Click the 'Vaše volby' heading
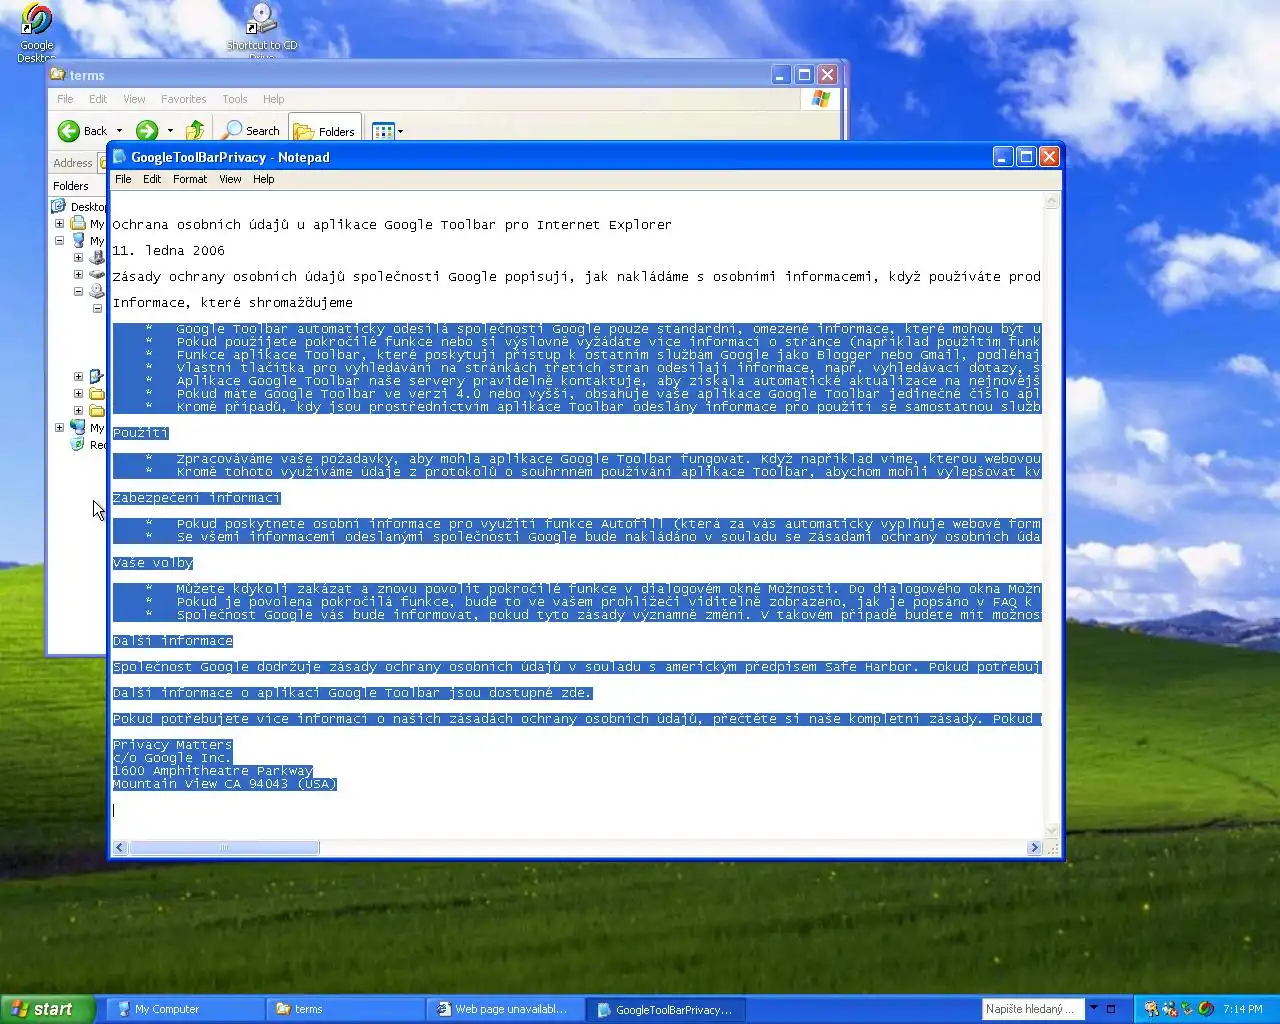 152,563
